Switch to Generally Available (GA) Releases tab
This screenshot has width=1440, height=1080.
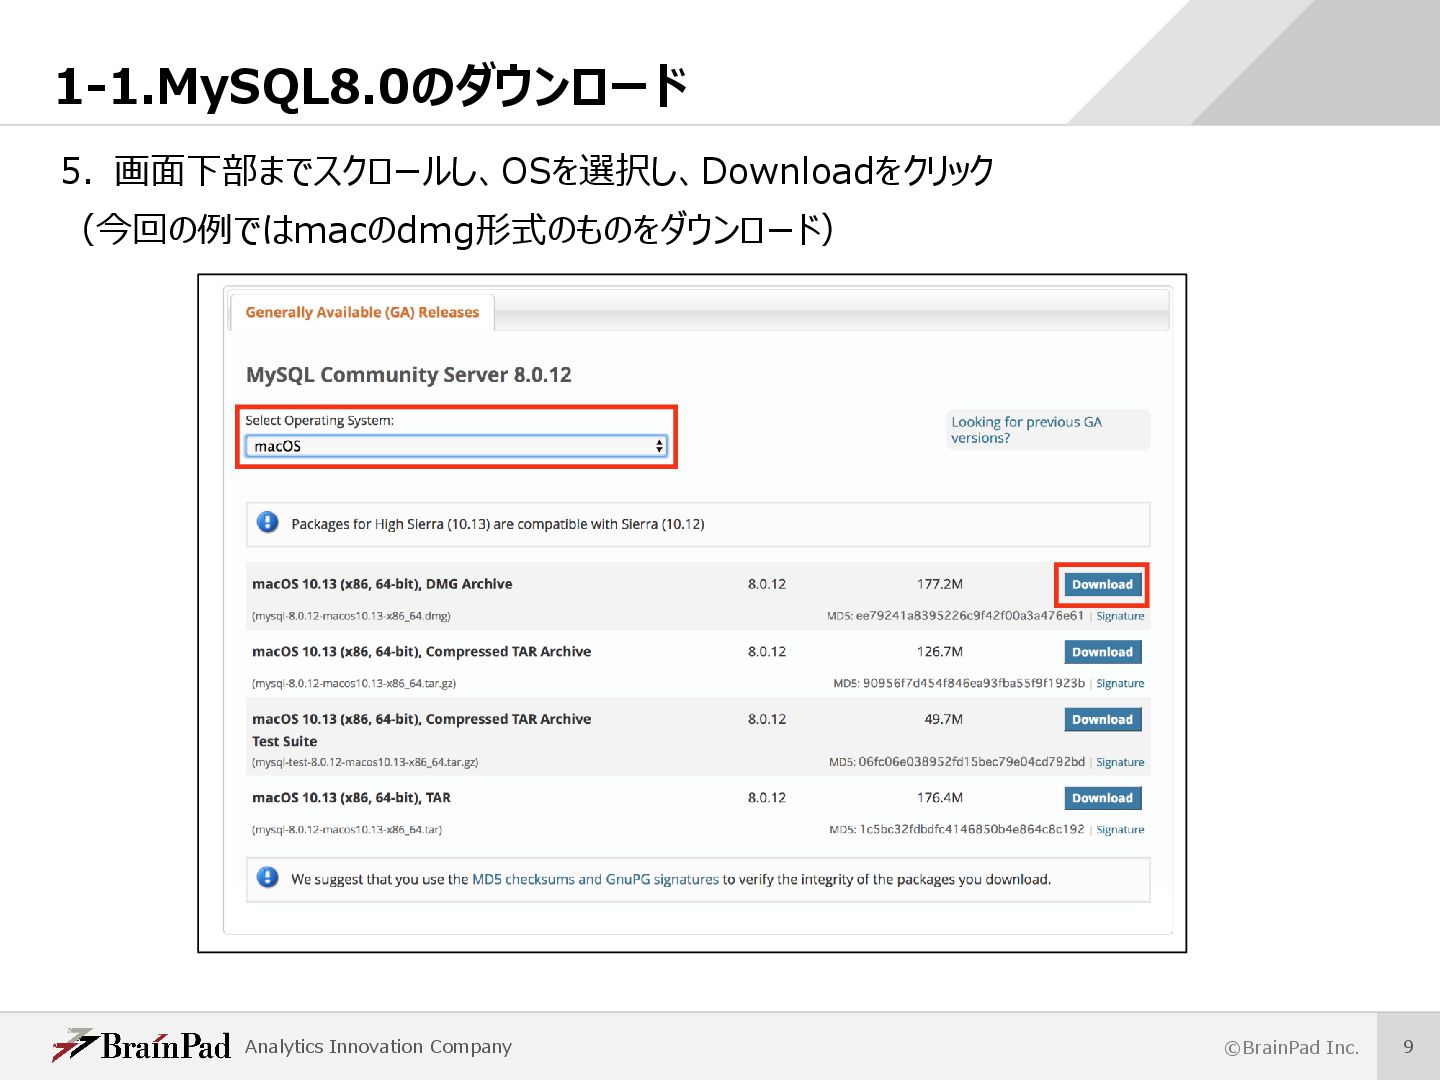coord(362,312)
